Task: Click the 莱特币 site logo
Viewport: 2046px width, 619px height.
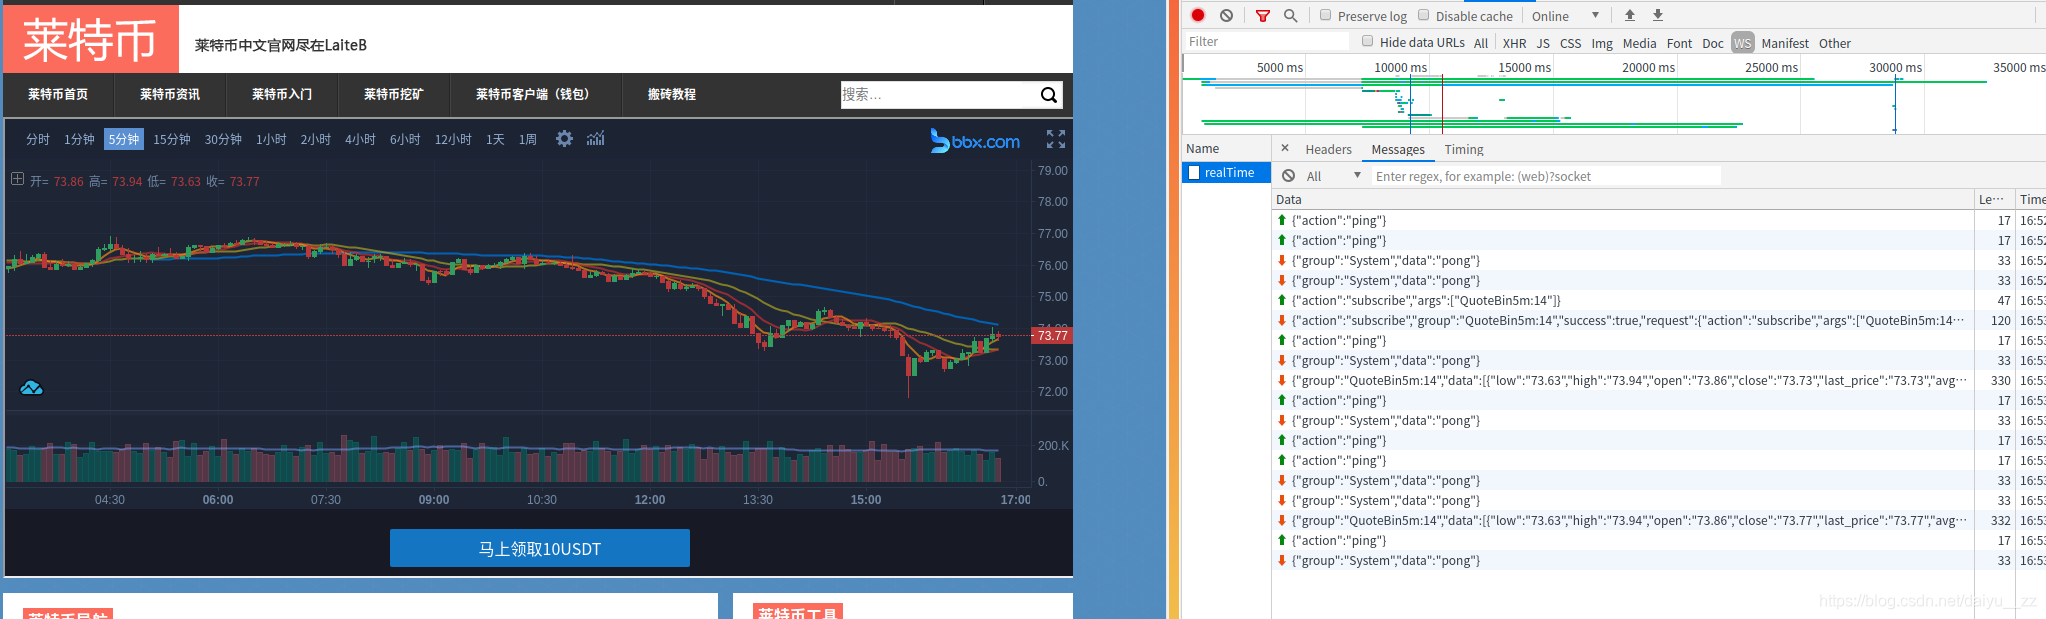Action: tap(90, 40)
